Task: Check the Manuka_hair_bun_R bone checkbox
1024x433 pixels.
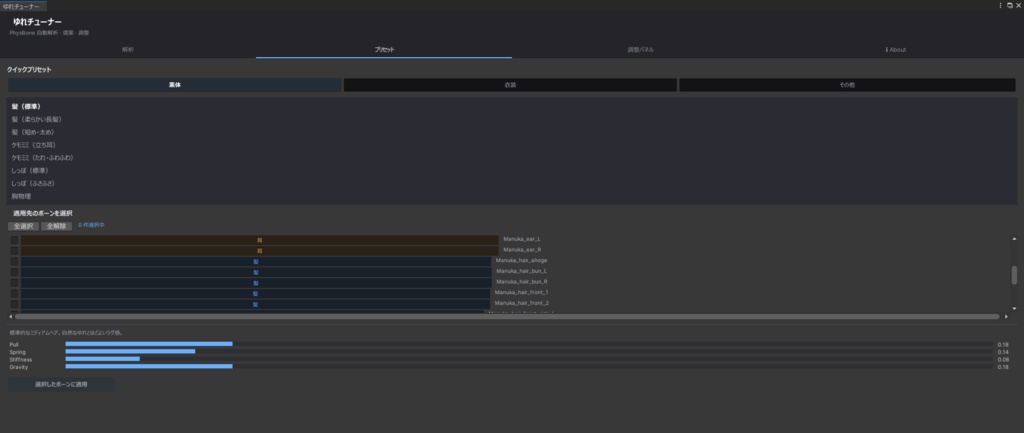Action: 14,283
